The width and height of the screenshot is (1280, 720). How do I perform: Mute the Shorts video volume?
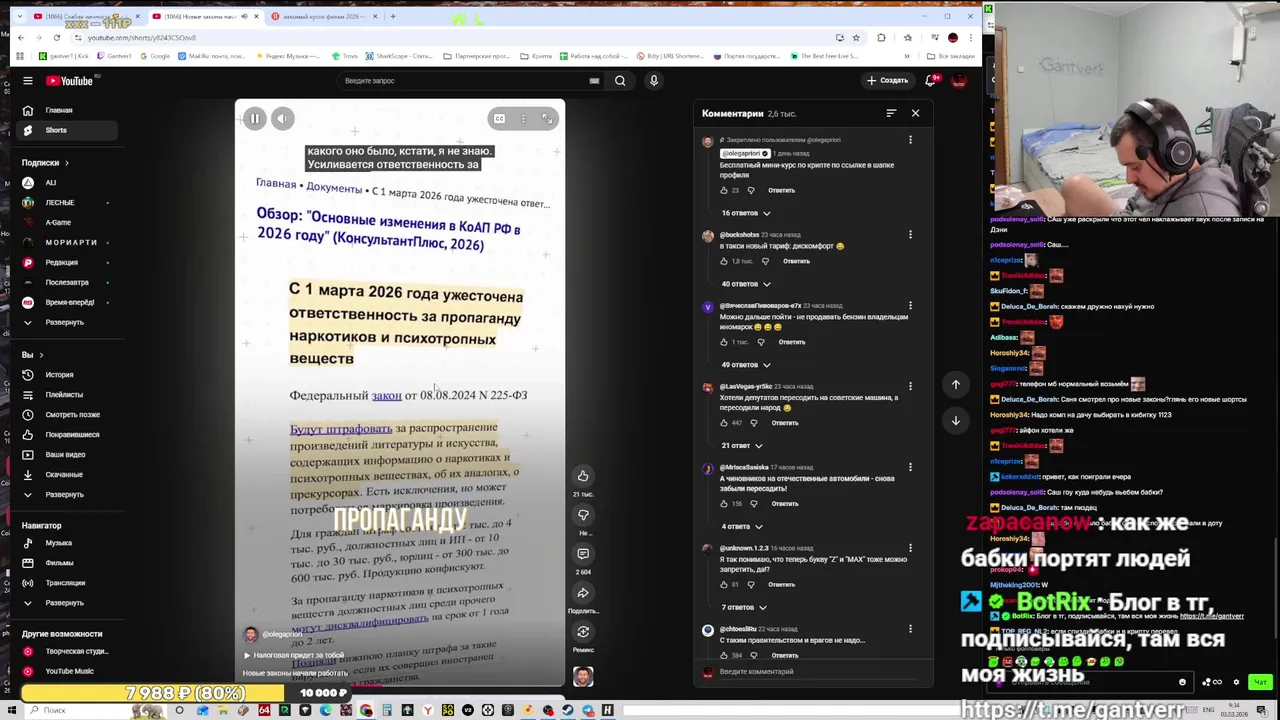282,119
